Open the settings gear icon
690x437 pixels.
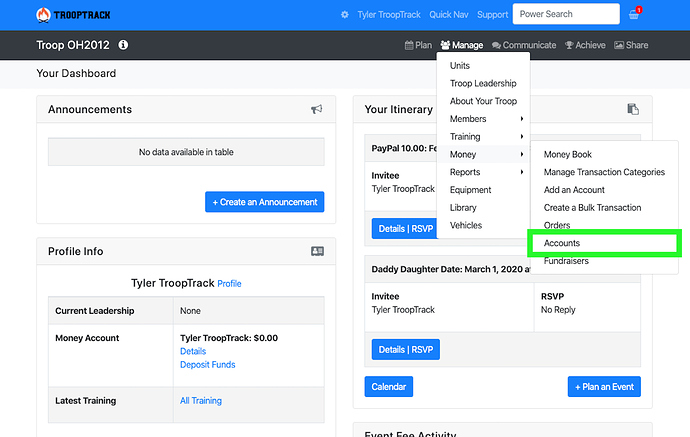click(345, 15)
